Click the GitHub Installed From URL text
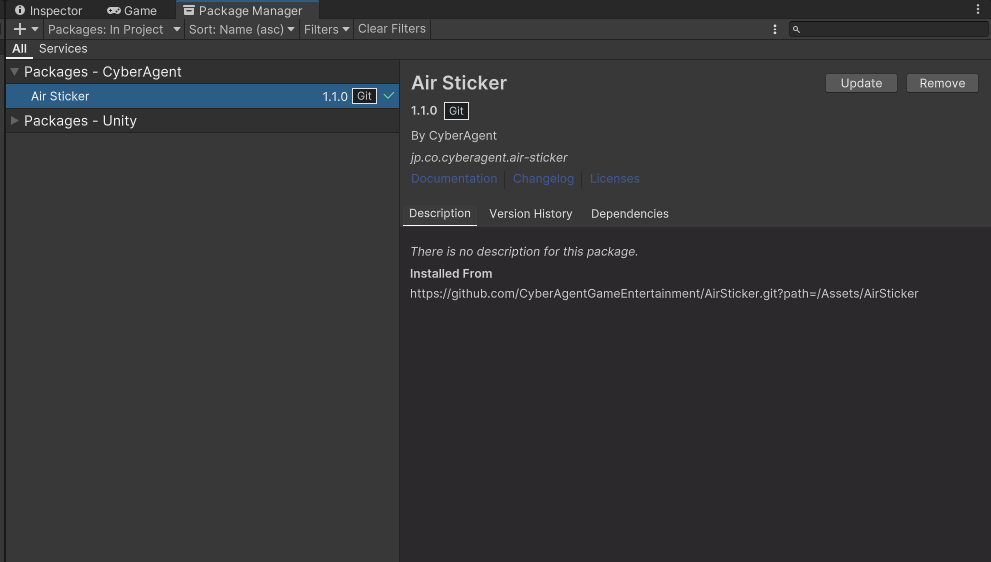991x562 pixels. coord(664,293)
